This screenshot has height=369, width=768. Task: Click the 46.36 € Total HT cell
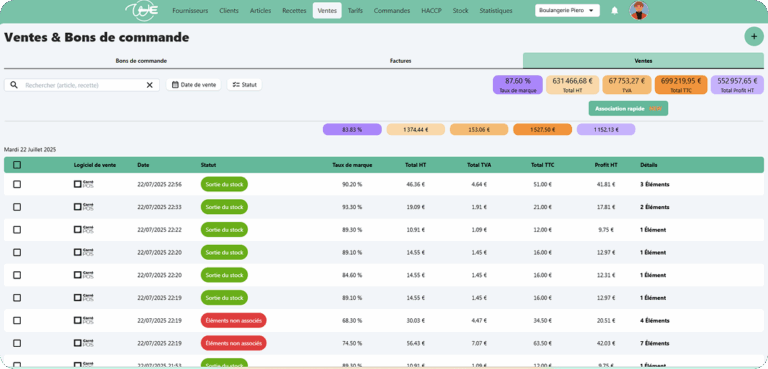pos(416,184)
